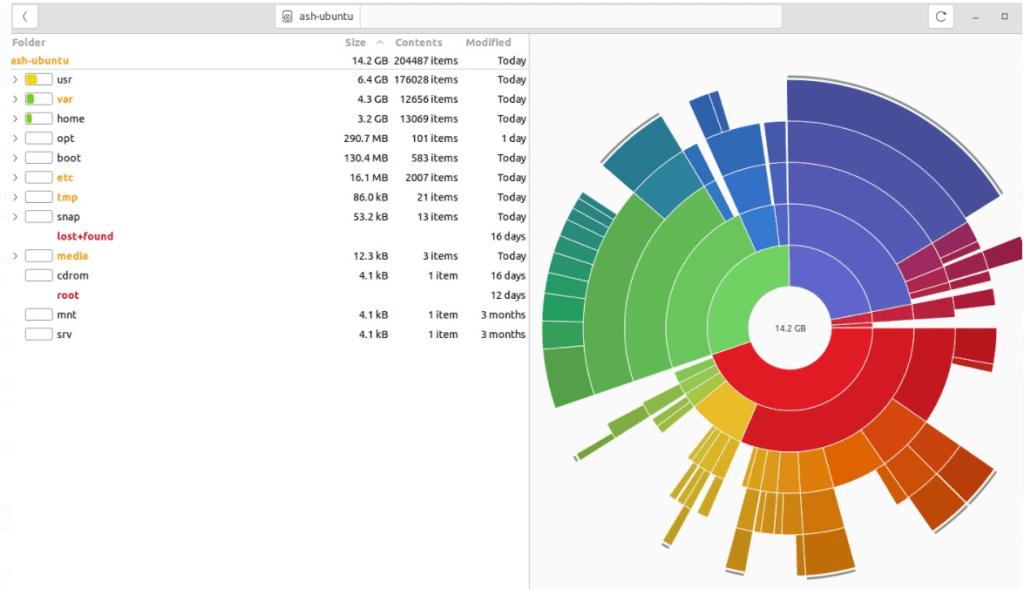Click the green usage bar for var

38,99
